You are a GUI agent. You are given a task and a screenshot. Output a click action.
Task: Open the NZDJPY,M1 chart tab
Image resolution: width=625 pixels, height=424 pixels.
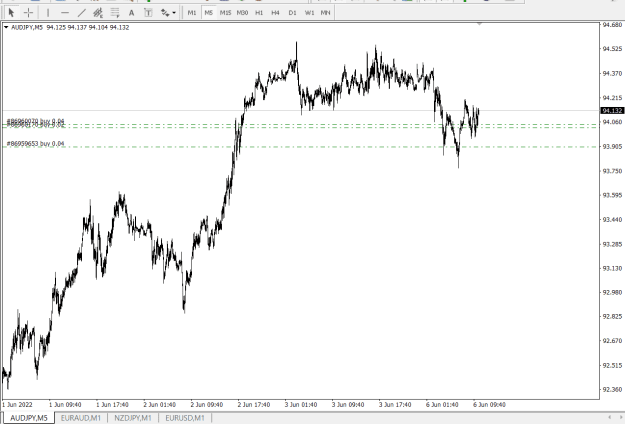coord(133,418)
